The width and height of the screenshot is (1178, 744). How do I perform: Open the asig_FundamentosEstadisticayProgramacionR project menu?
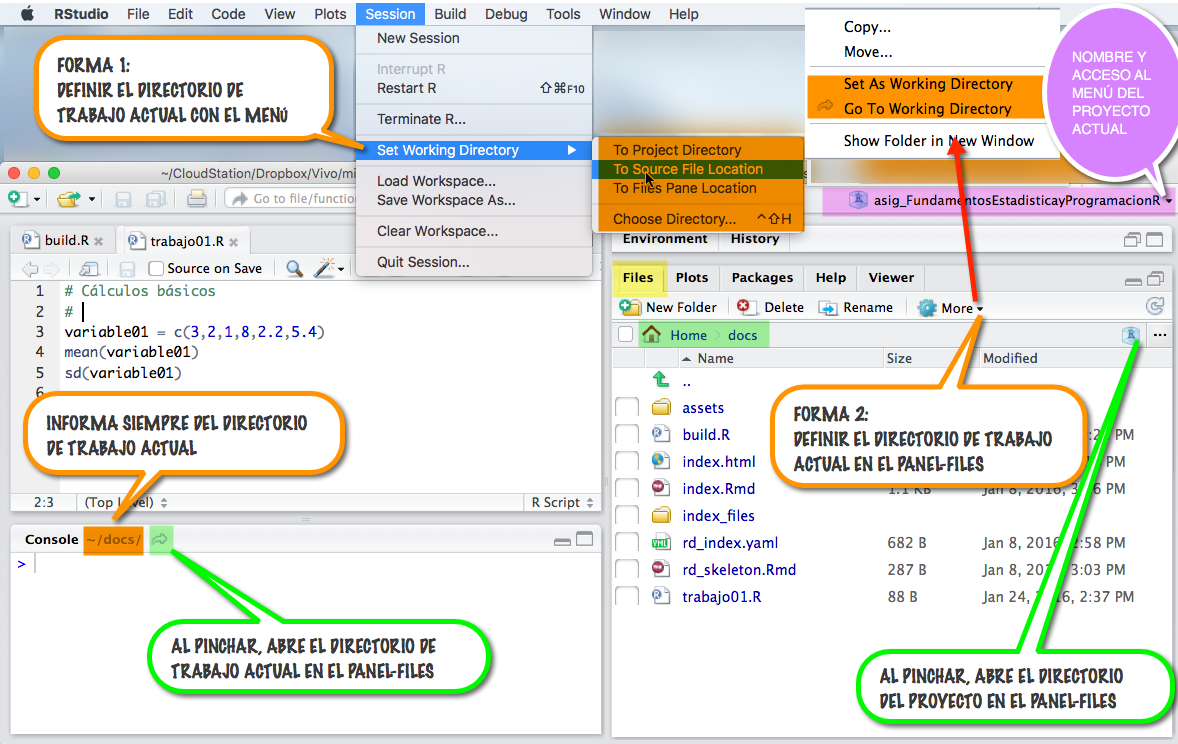[1011, 201]
